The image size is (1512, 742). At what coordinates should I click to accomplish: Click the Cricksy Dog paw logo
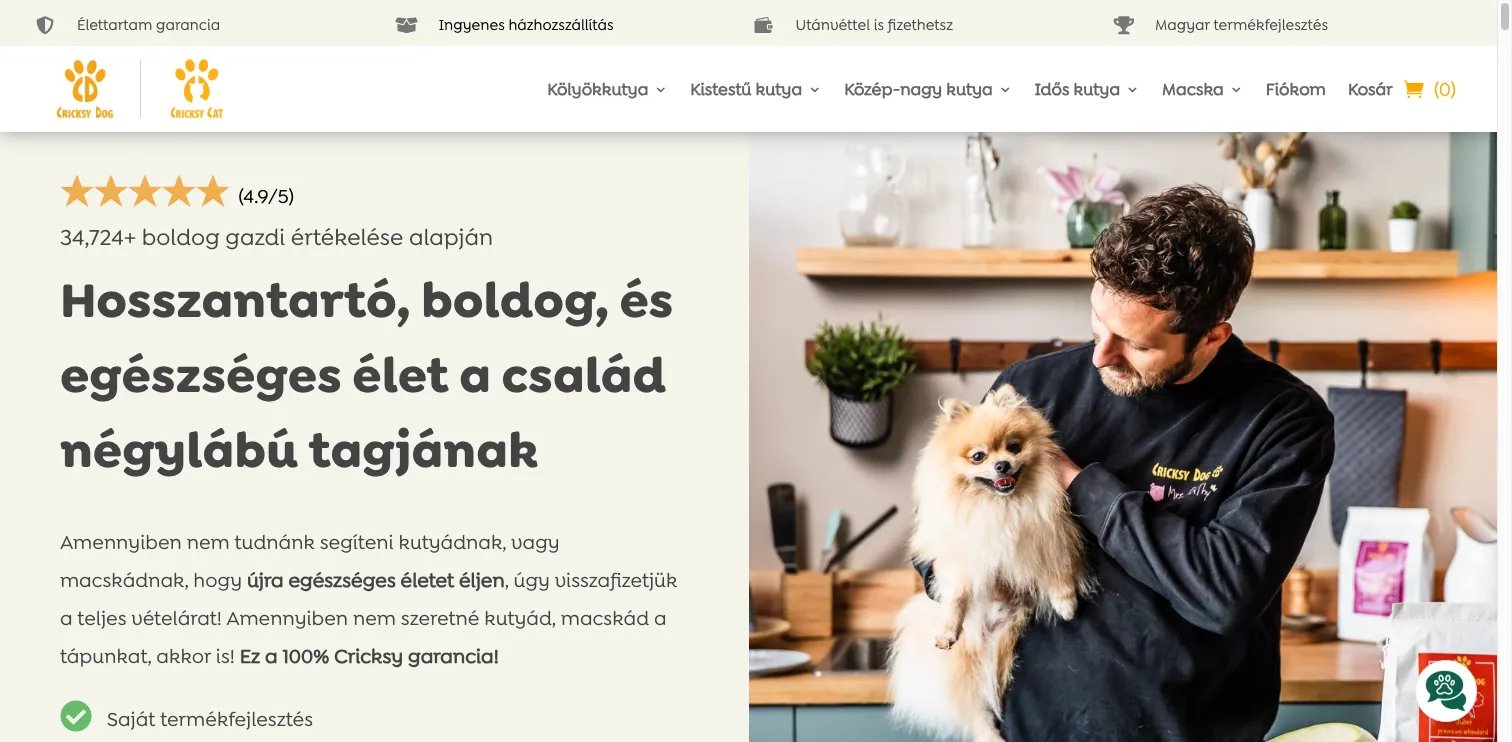click(x=85, y=89)
